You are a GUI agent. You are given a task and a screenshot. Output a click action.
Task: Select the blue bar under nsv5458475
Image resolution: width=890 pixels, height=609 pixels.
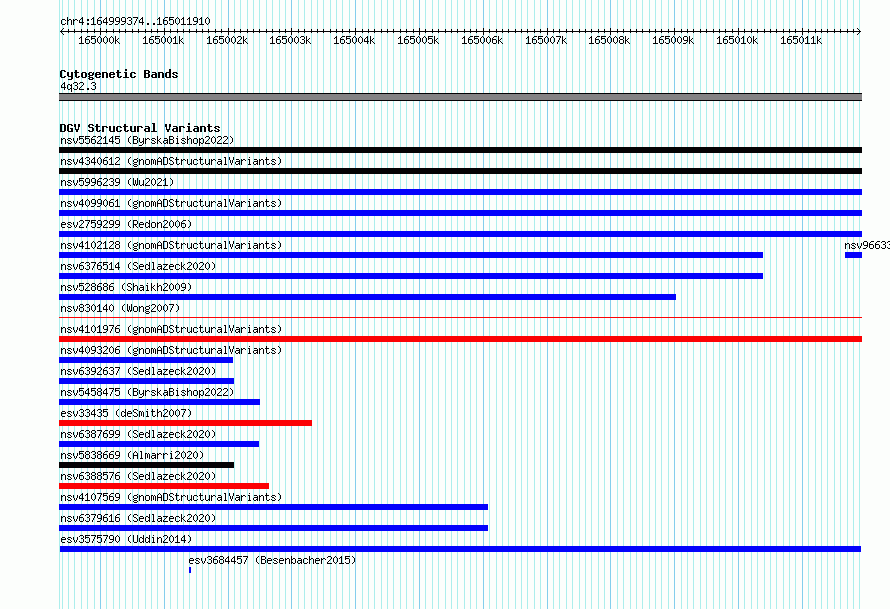(x=159, y=402)
